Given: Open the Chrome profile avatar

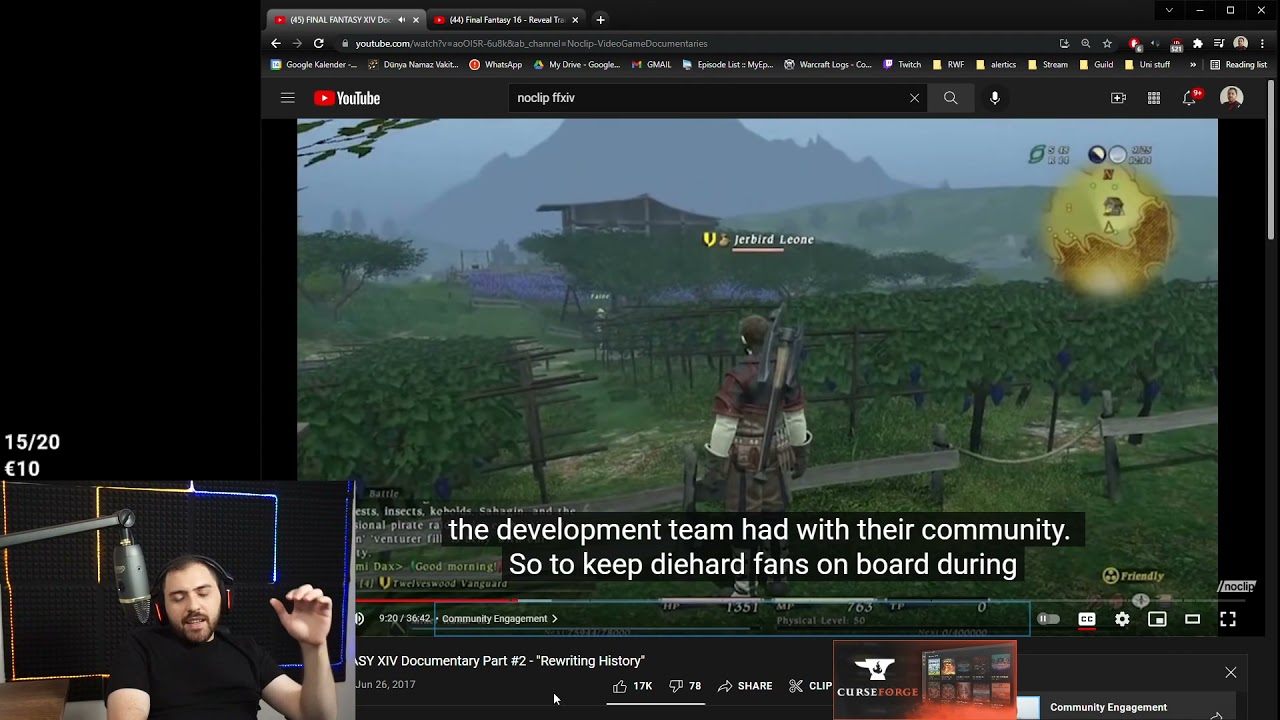Looking at the screenshot, I should click(x=1241, y=43).
